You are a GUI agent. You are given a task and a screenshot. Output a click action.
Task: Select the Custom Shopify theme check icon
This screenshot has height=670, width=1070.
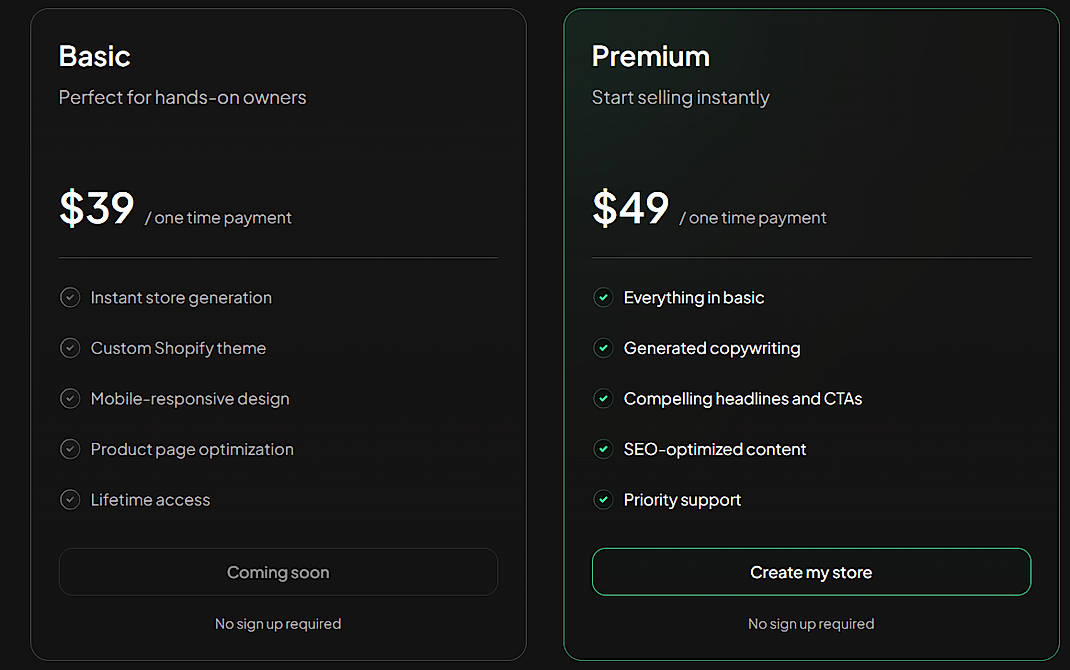click(70, 348)
